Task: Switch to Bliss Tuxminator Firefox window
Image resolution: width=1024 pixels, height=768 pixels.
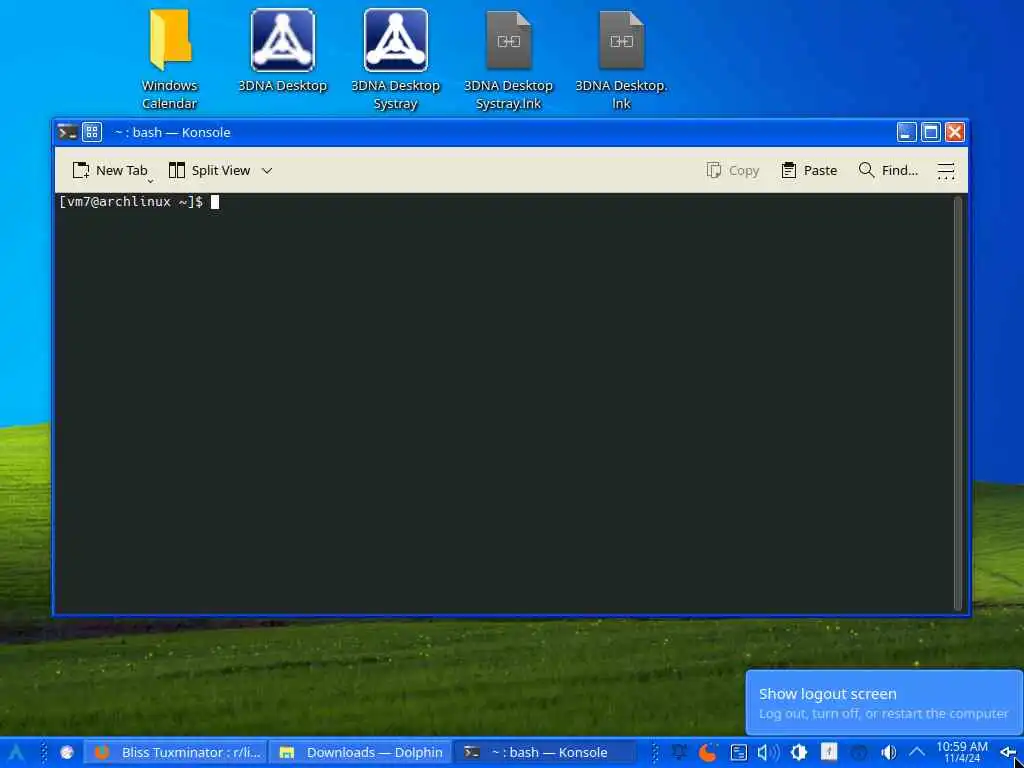Action: 177,753
